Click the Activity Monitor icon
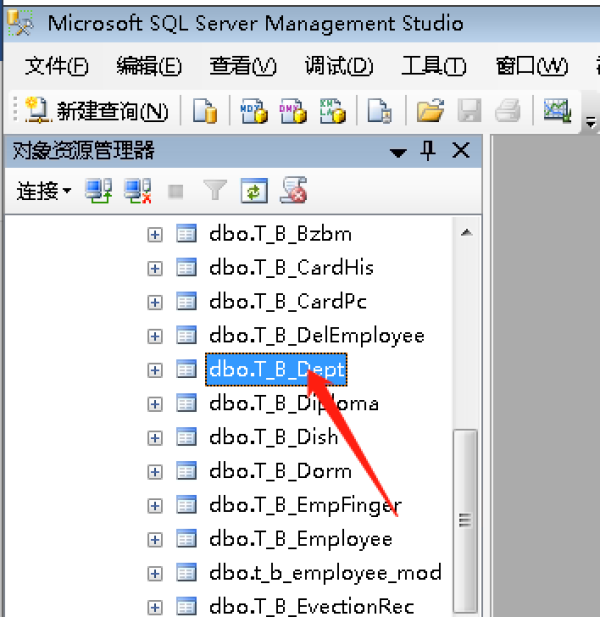Image resolution: width=600 pixels, height=617 pixels. point(557,111)
